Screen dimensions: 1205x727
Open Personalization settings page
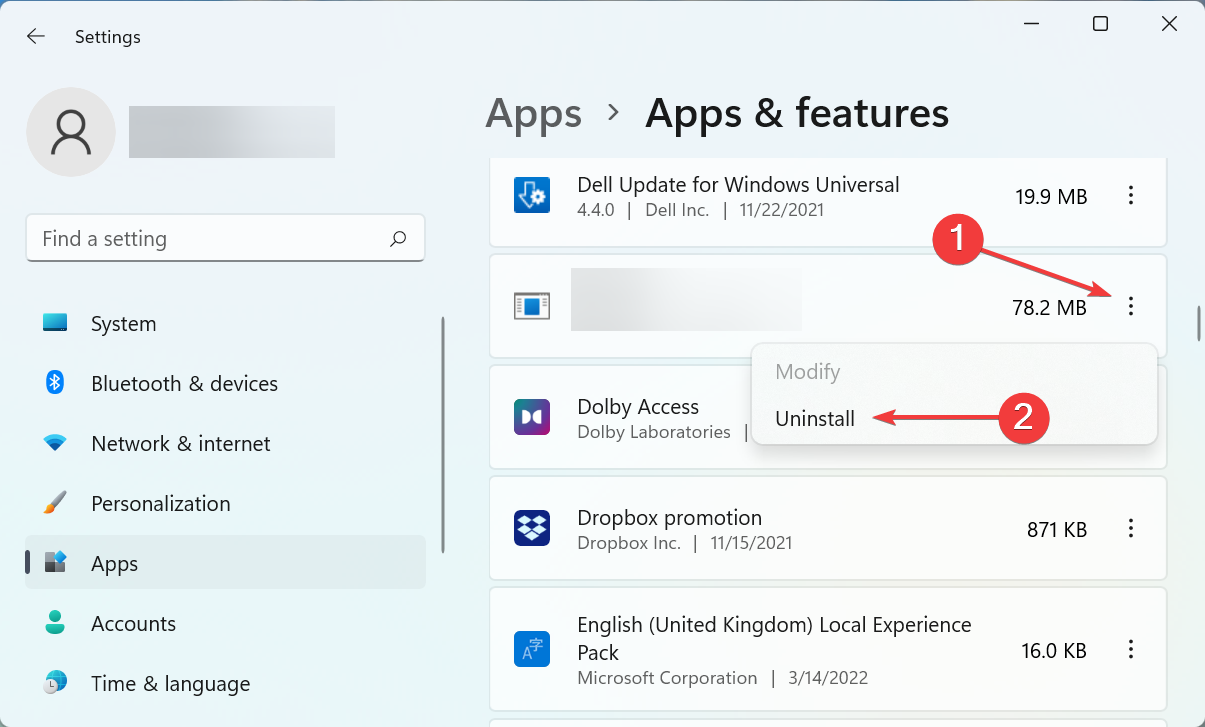coord(160,504)
